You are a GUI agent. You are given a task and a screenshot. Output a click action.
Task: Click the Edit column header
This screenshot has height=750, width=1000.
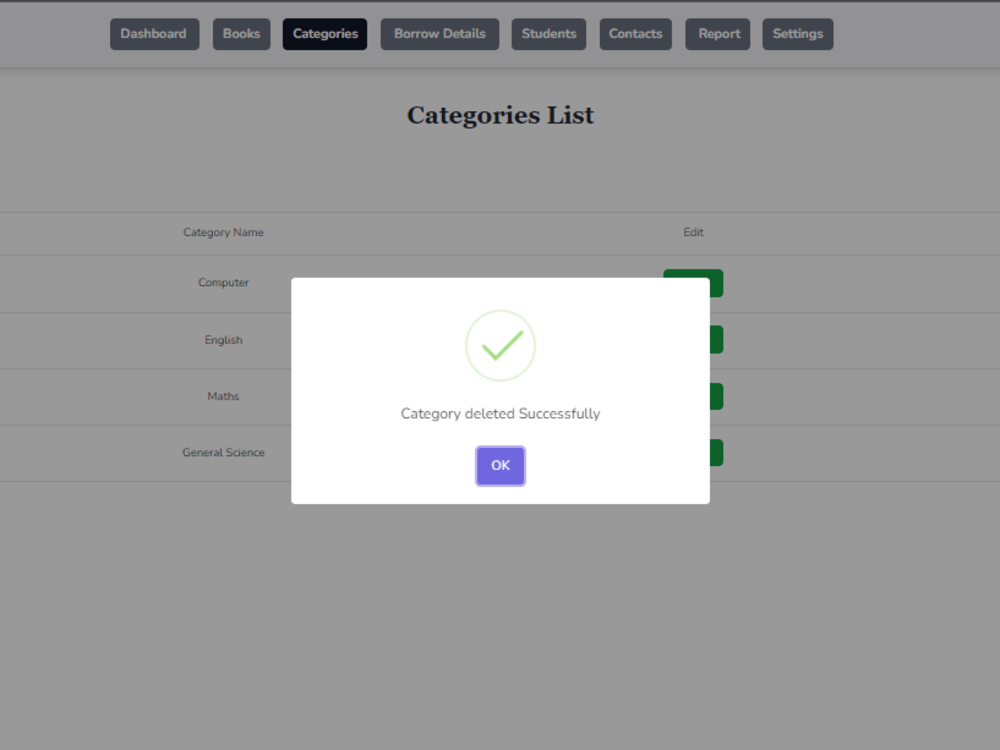pyautogui.click(x=693, y=232)
